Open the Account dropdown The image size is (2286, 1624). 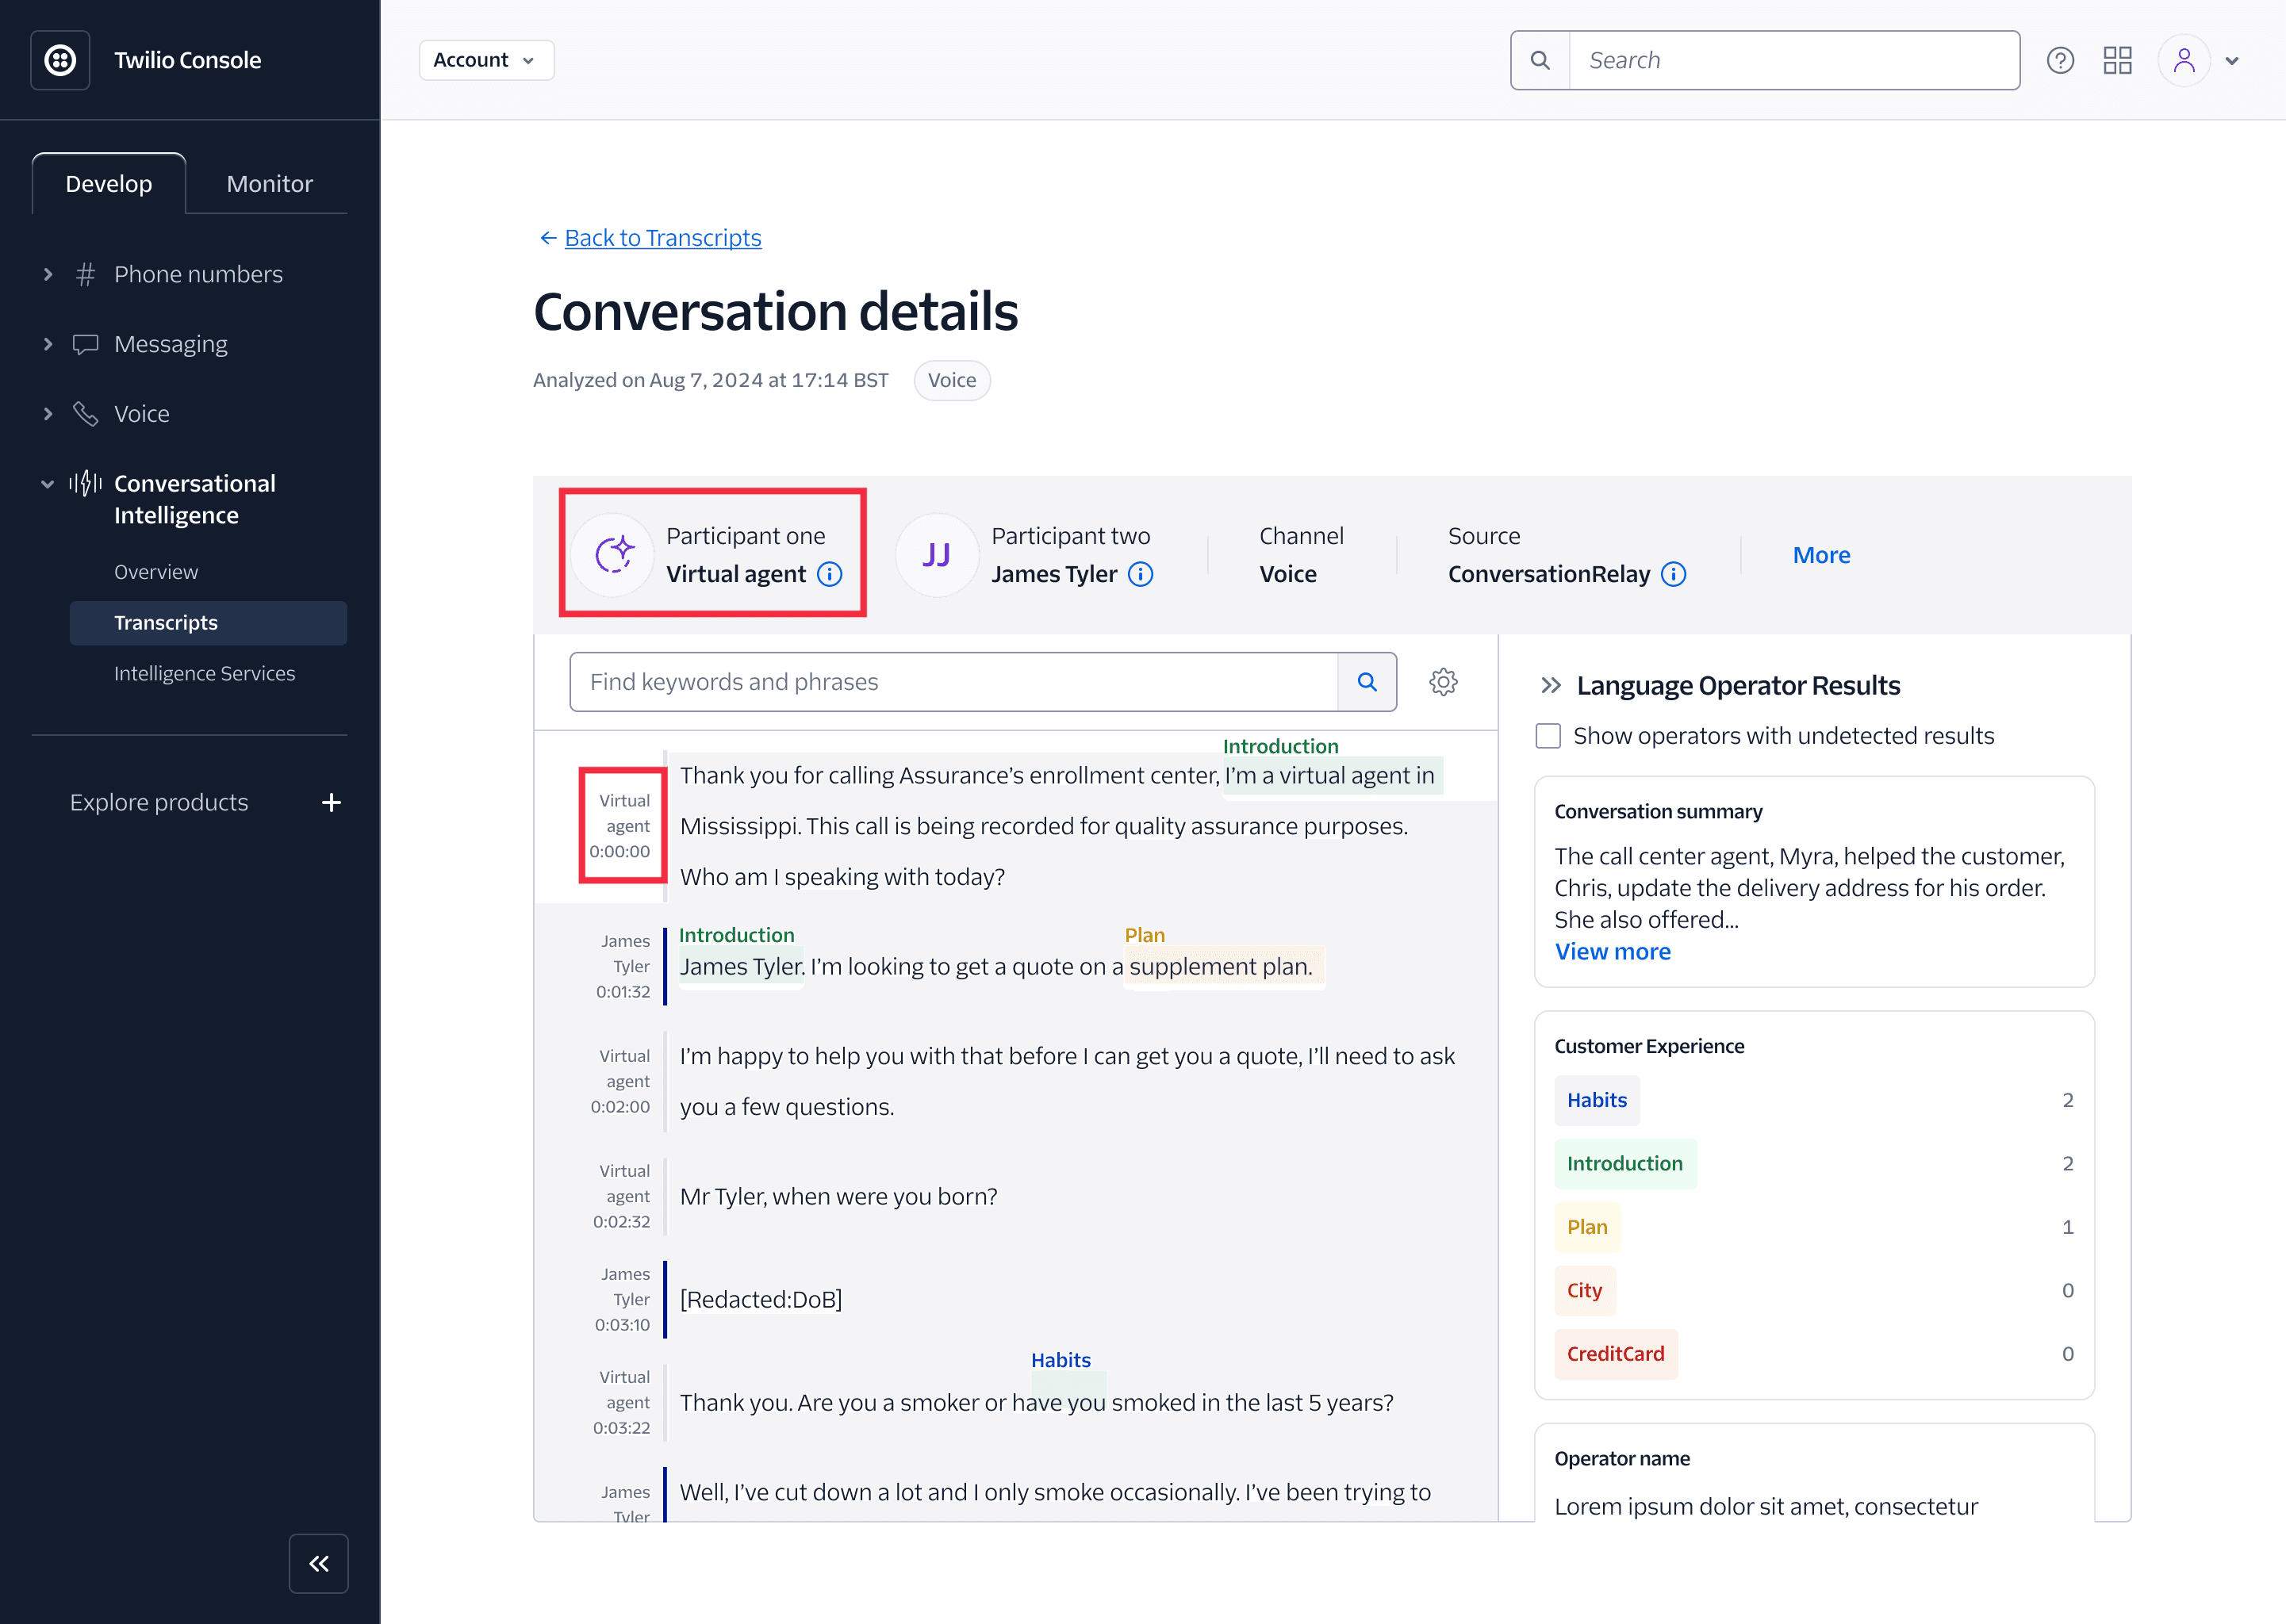click(x=486, y=59)
